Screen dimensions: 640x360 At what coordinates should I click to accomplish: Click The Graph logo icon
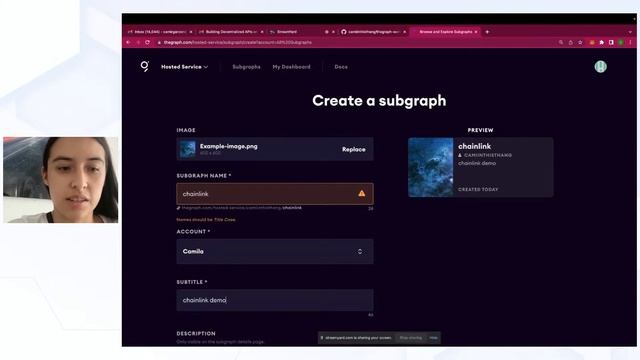click(144, 67)
